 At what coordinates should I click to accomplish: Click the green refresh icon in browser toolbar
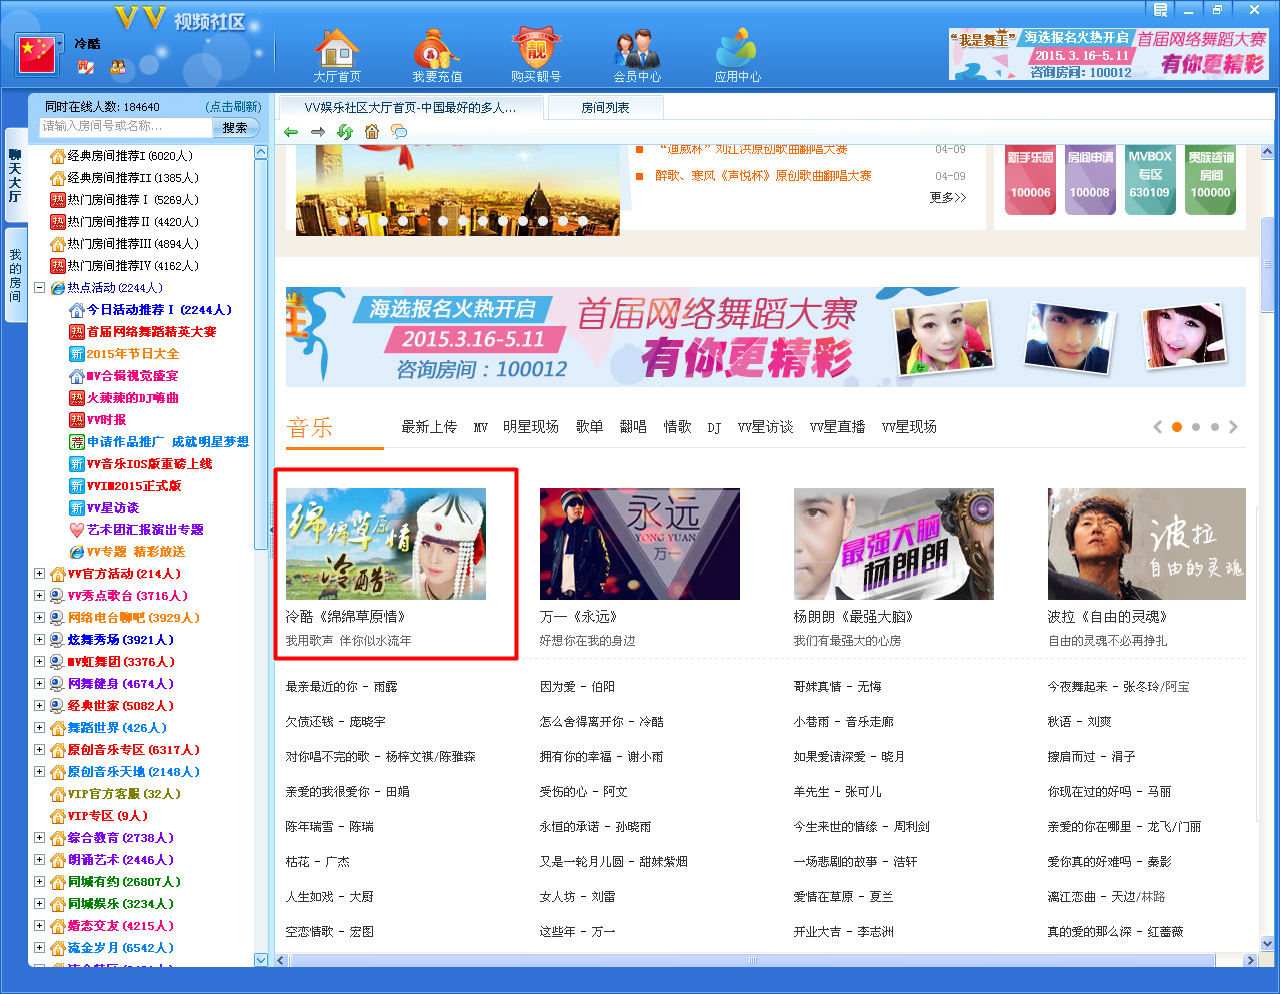(x=345, y=132)
